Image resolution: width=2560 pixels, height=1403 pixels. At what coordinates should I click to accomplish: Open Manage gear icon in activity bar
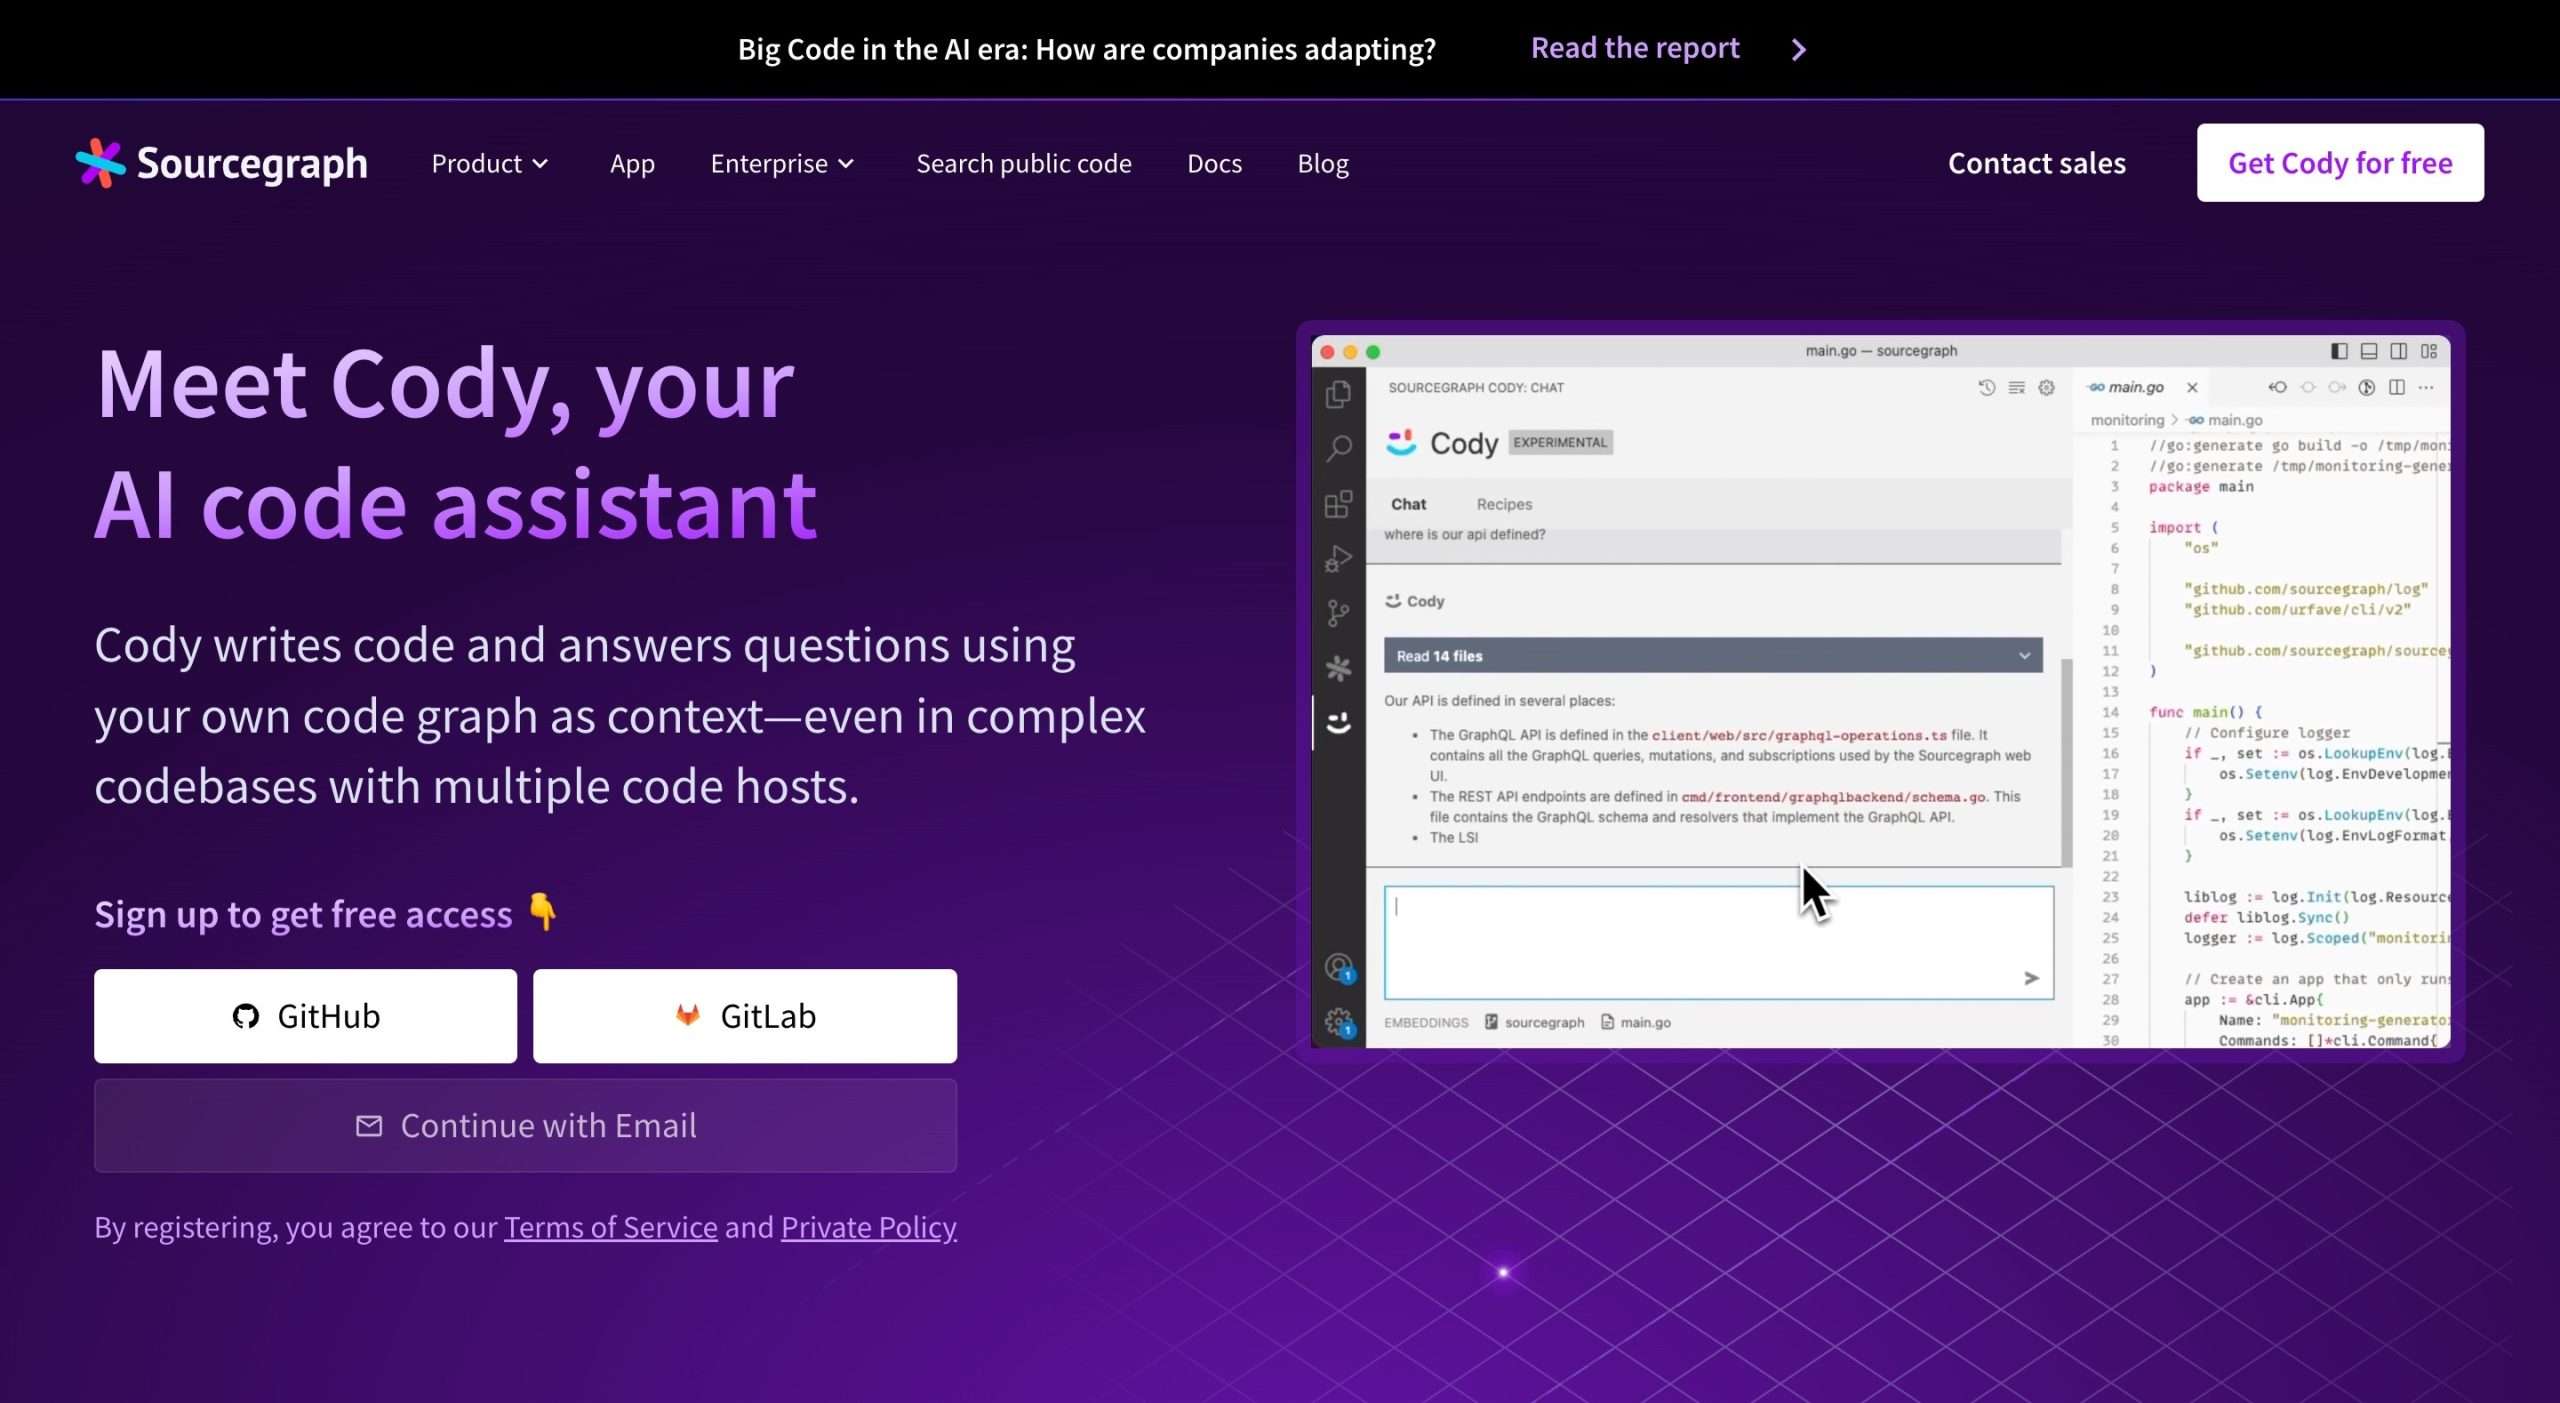(x=1338, y=1022)
